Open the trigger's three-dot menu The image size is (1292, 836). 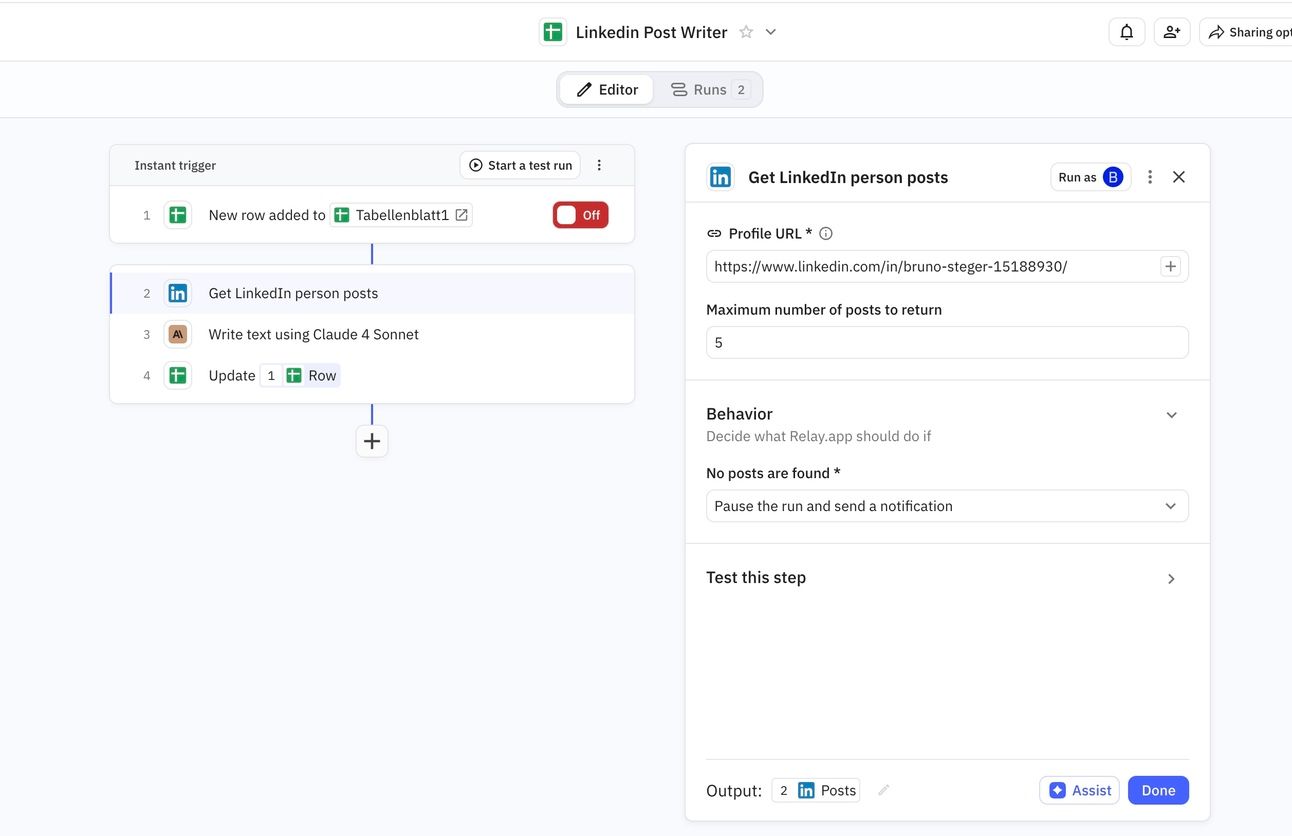[599, 165]
